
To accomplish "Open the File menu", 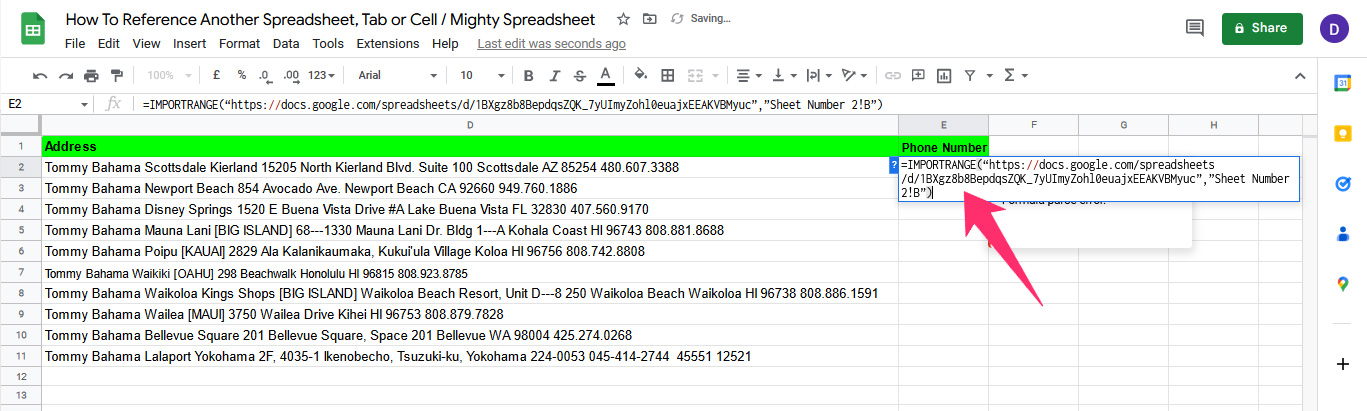I will [x=75, y=44].
